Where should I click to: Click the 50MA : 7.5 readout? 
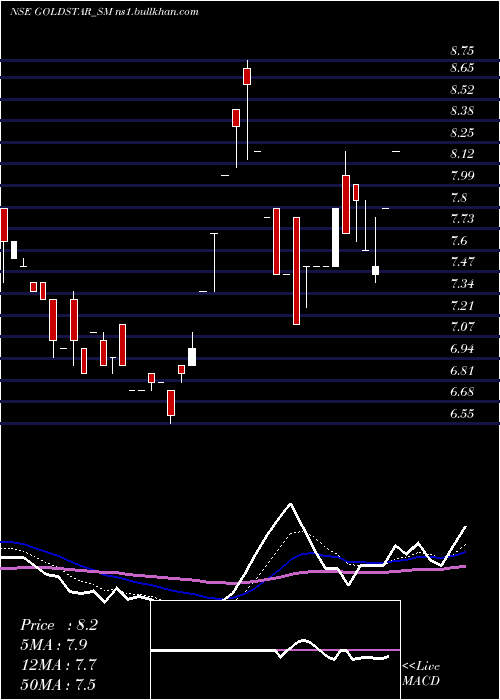tap(58, 684)
